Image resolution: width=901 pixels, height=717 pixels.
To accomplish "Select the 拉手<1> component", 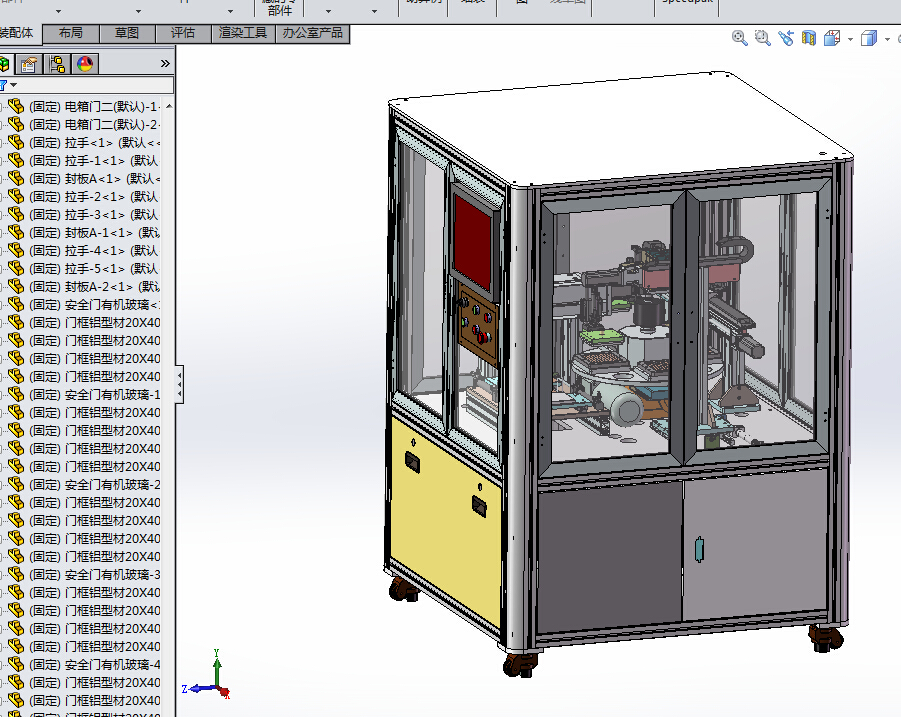I will click(x=95, y=142).
